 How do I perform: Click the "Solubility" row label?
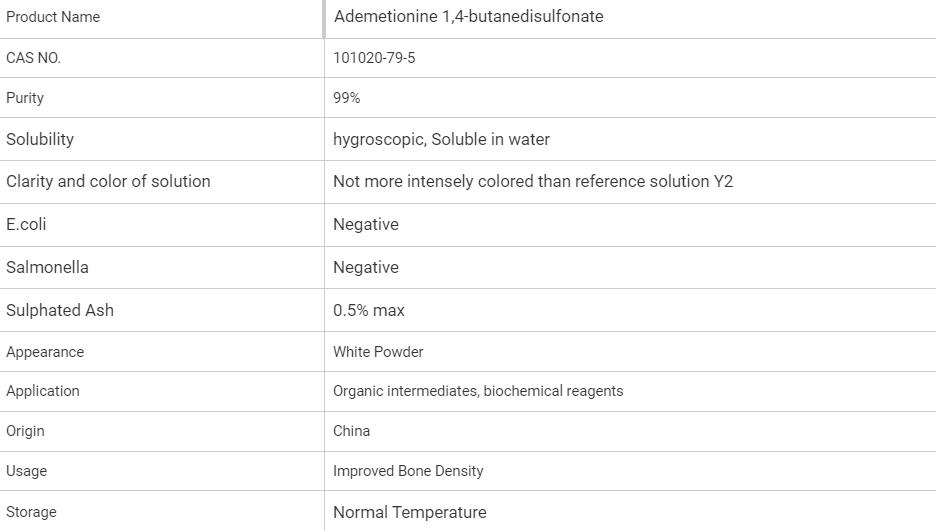[40, 139]
